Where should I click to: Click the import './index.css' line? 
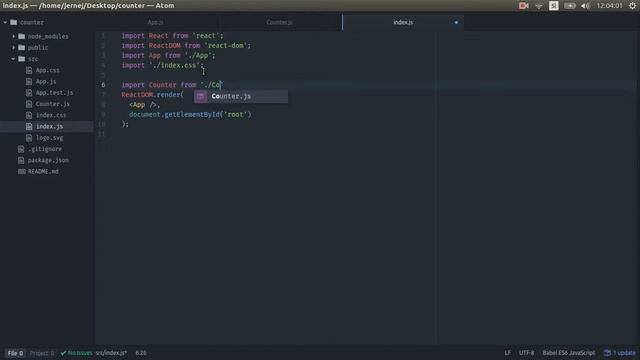tap(162, 65)
